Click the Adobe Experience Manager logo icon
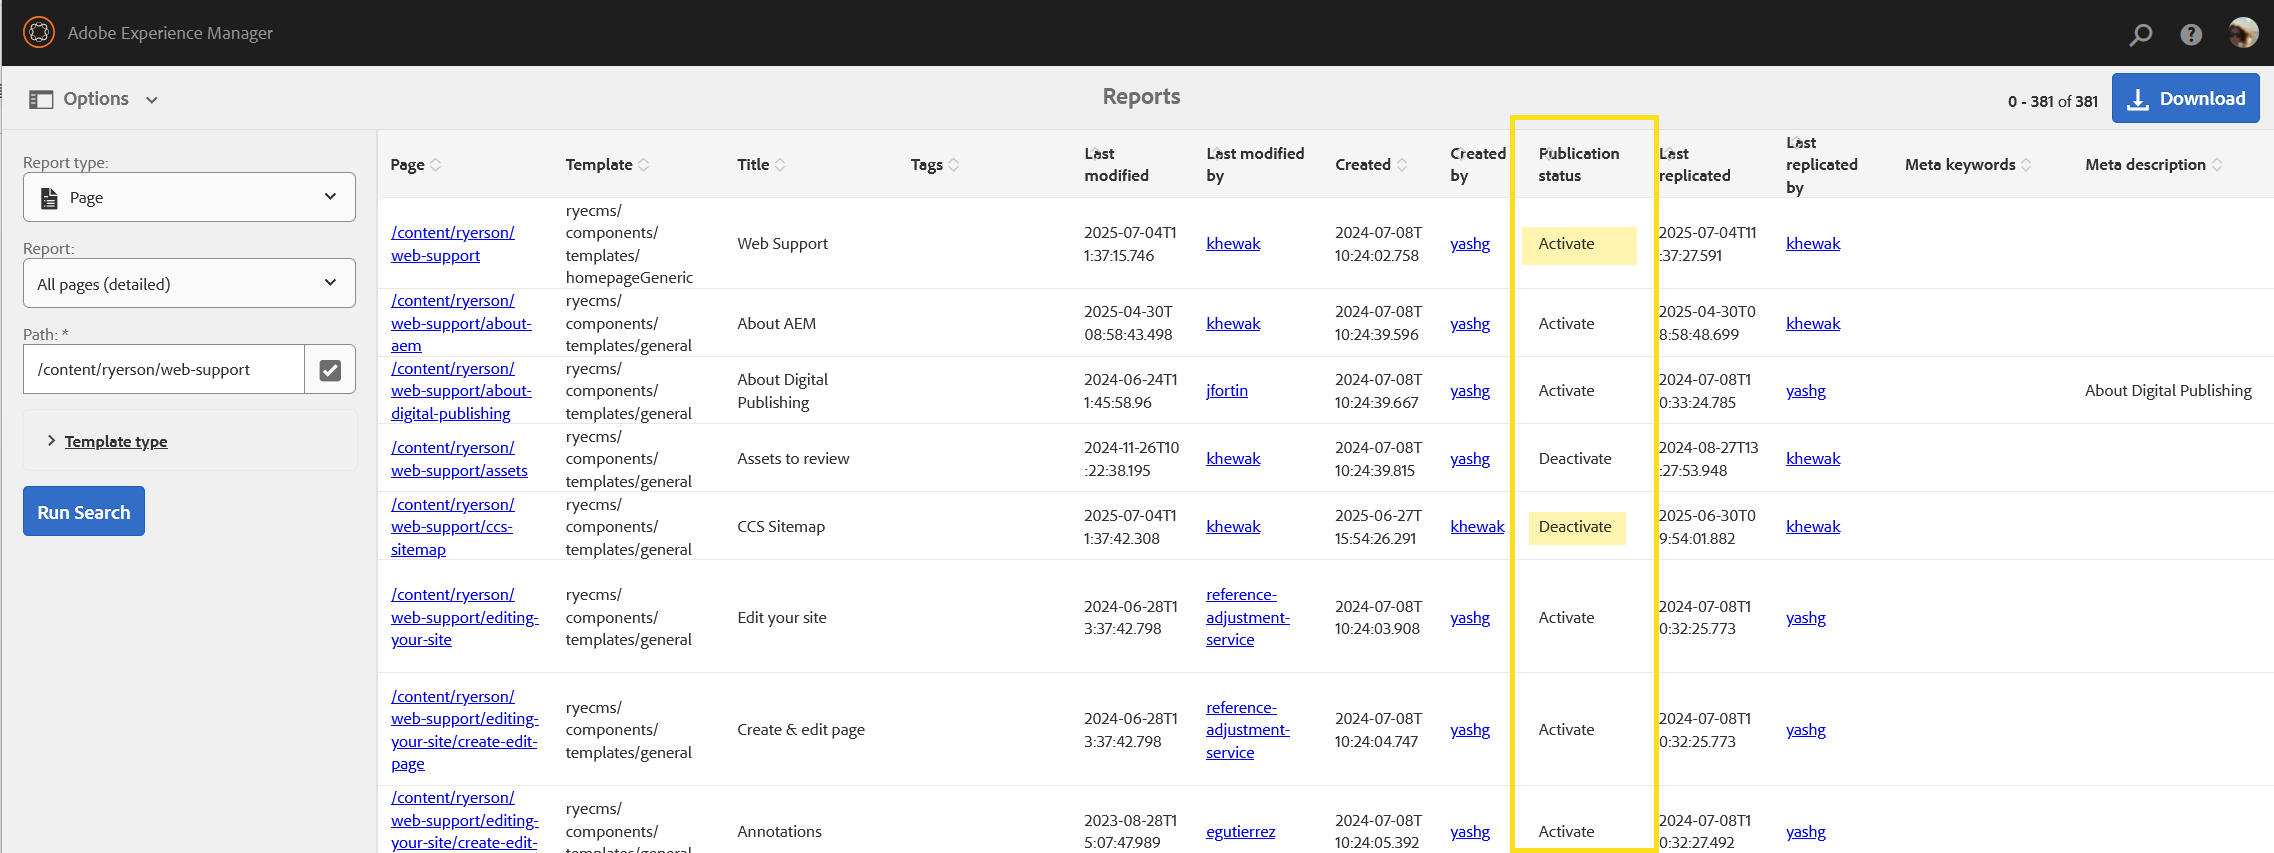 point(39,33)
